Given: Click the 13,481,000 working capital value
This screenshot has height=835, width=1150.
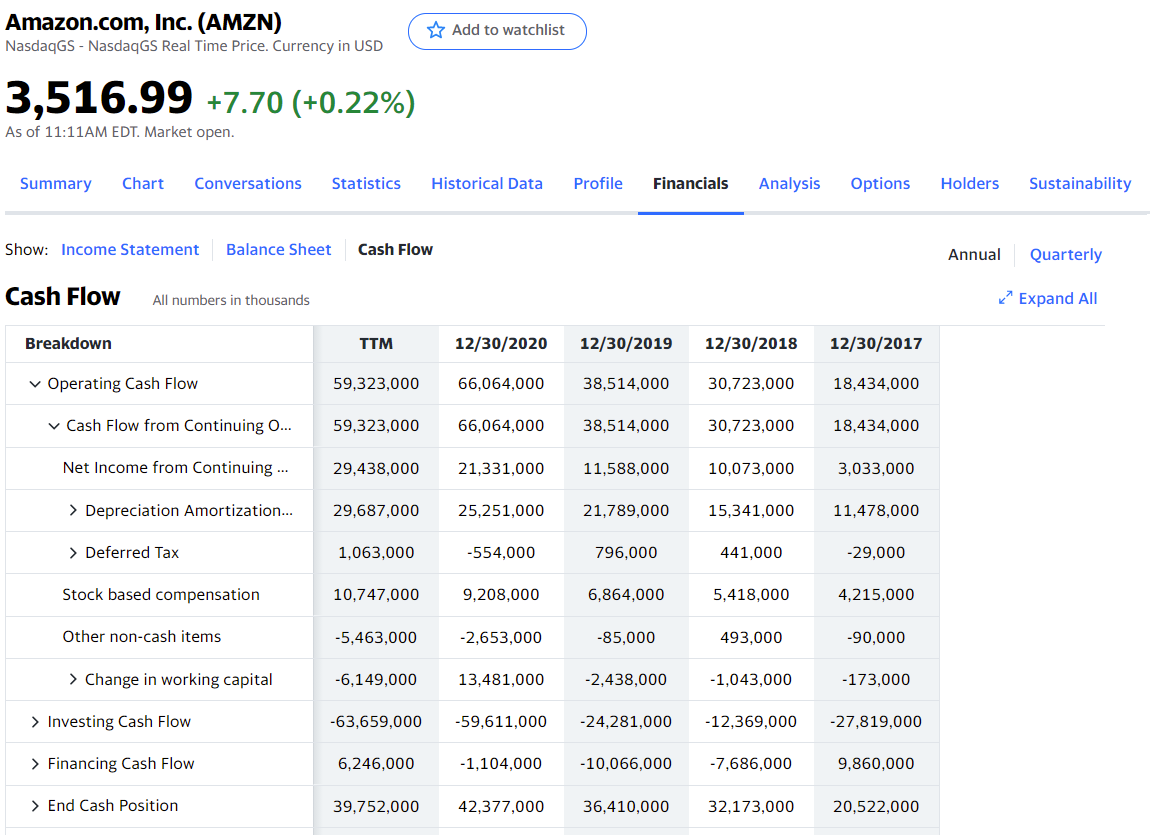Looking at the screenshot, I should (x=501, y=680).
